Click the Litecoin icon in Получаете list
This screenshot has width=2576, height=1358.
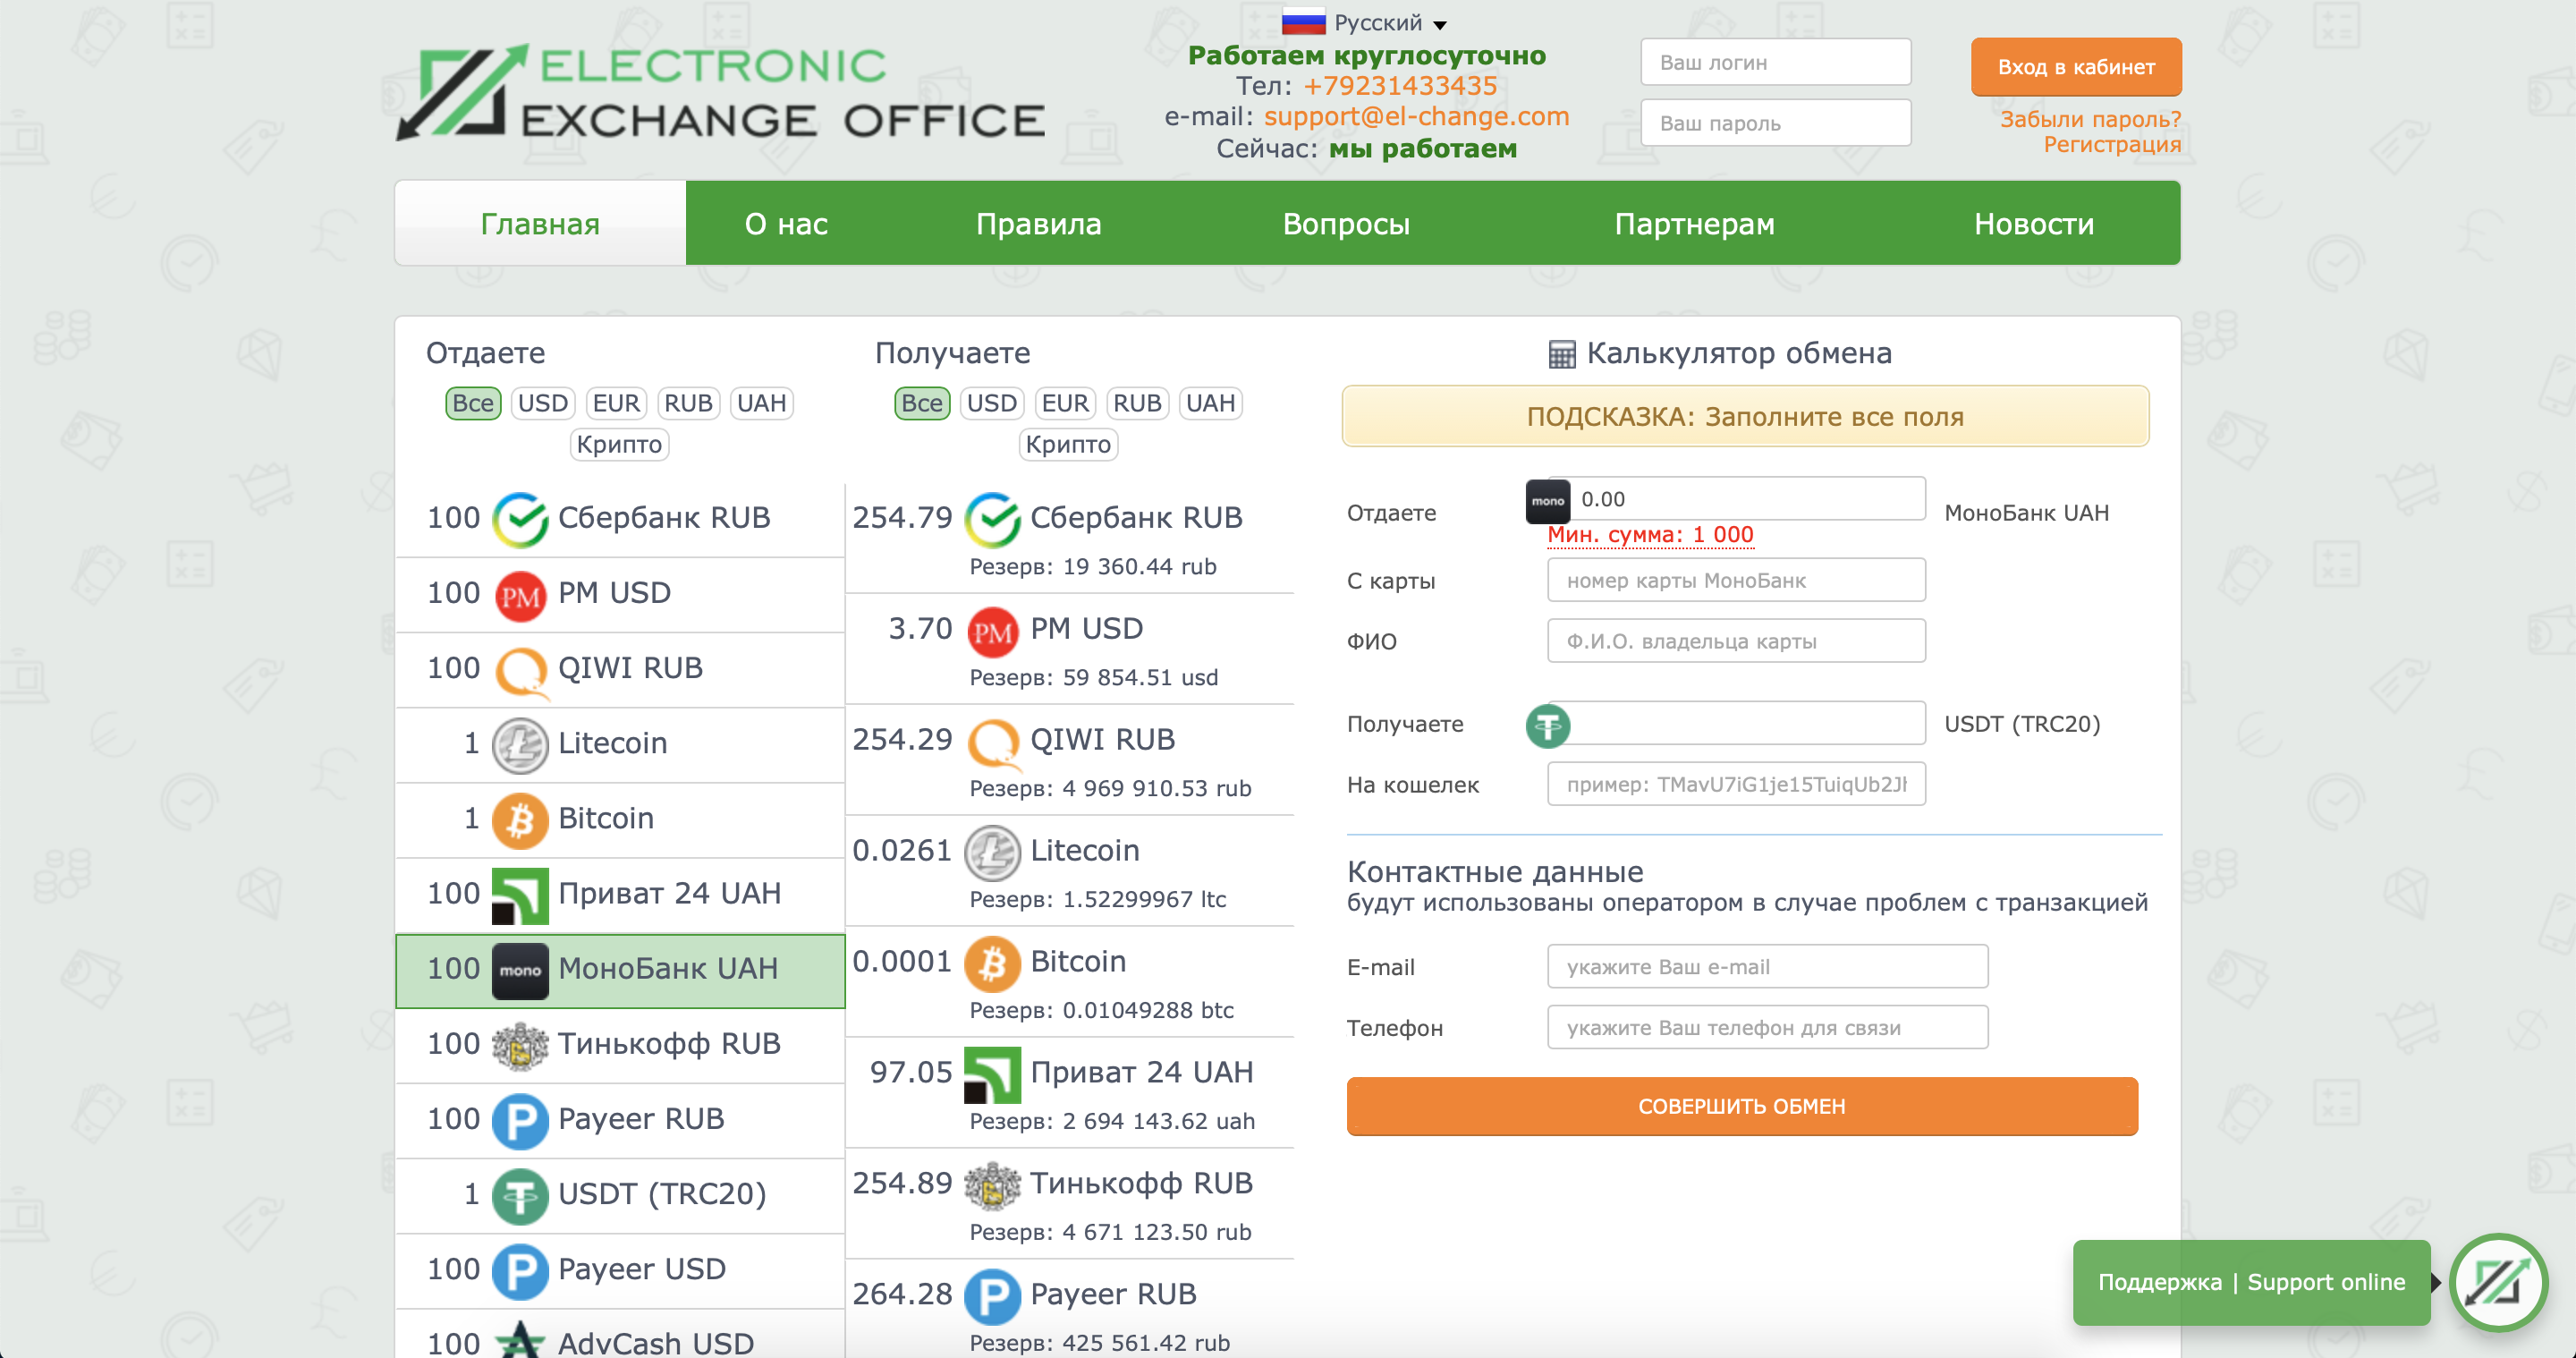click(x=992, y=851)
